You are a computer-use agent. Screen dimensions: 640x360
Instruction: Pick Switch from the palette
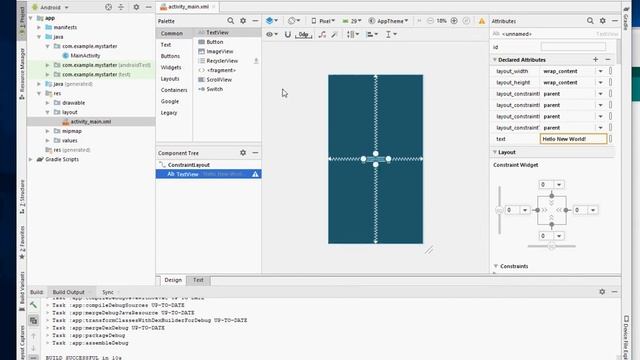click(214, 89)
